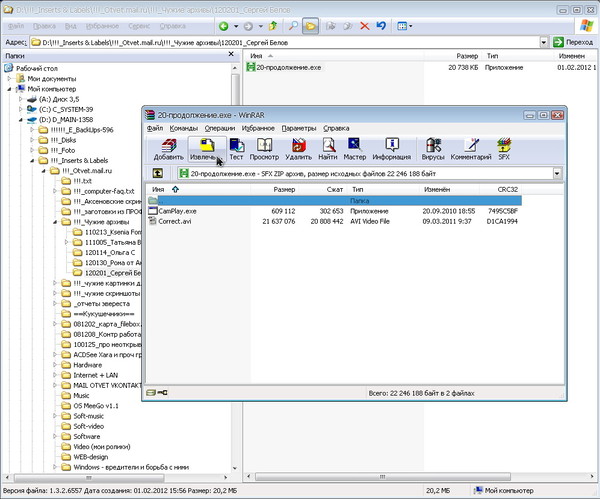
Task: Open WinRAR Избранное menu
Action: point(258,128)
